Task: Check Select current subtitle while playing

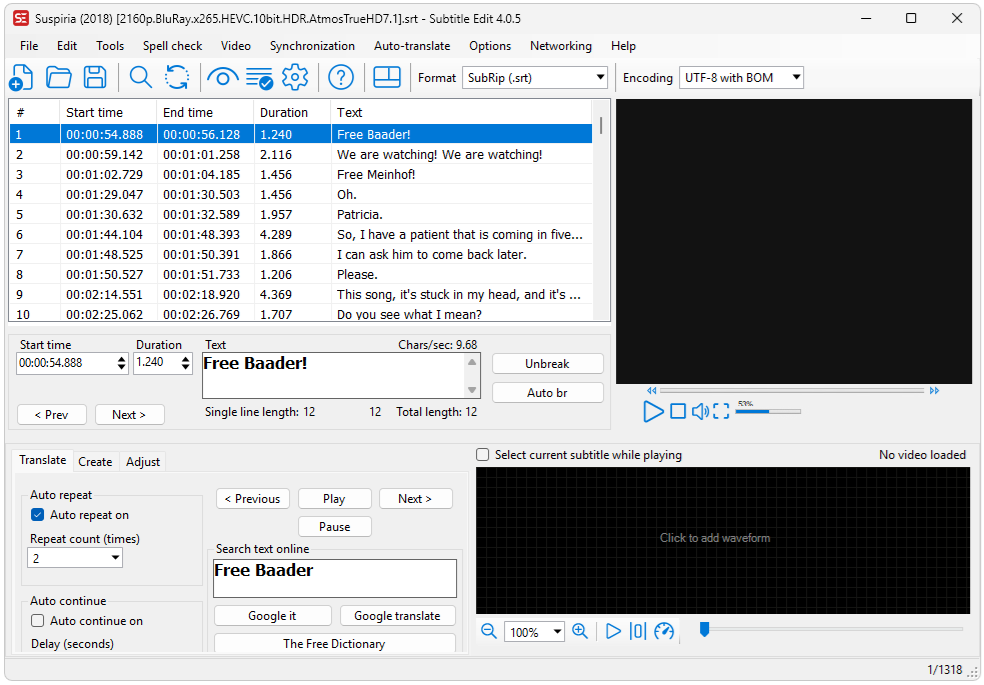Action: (483, 455)
